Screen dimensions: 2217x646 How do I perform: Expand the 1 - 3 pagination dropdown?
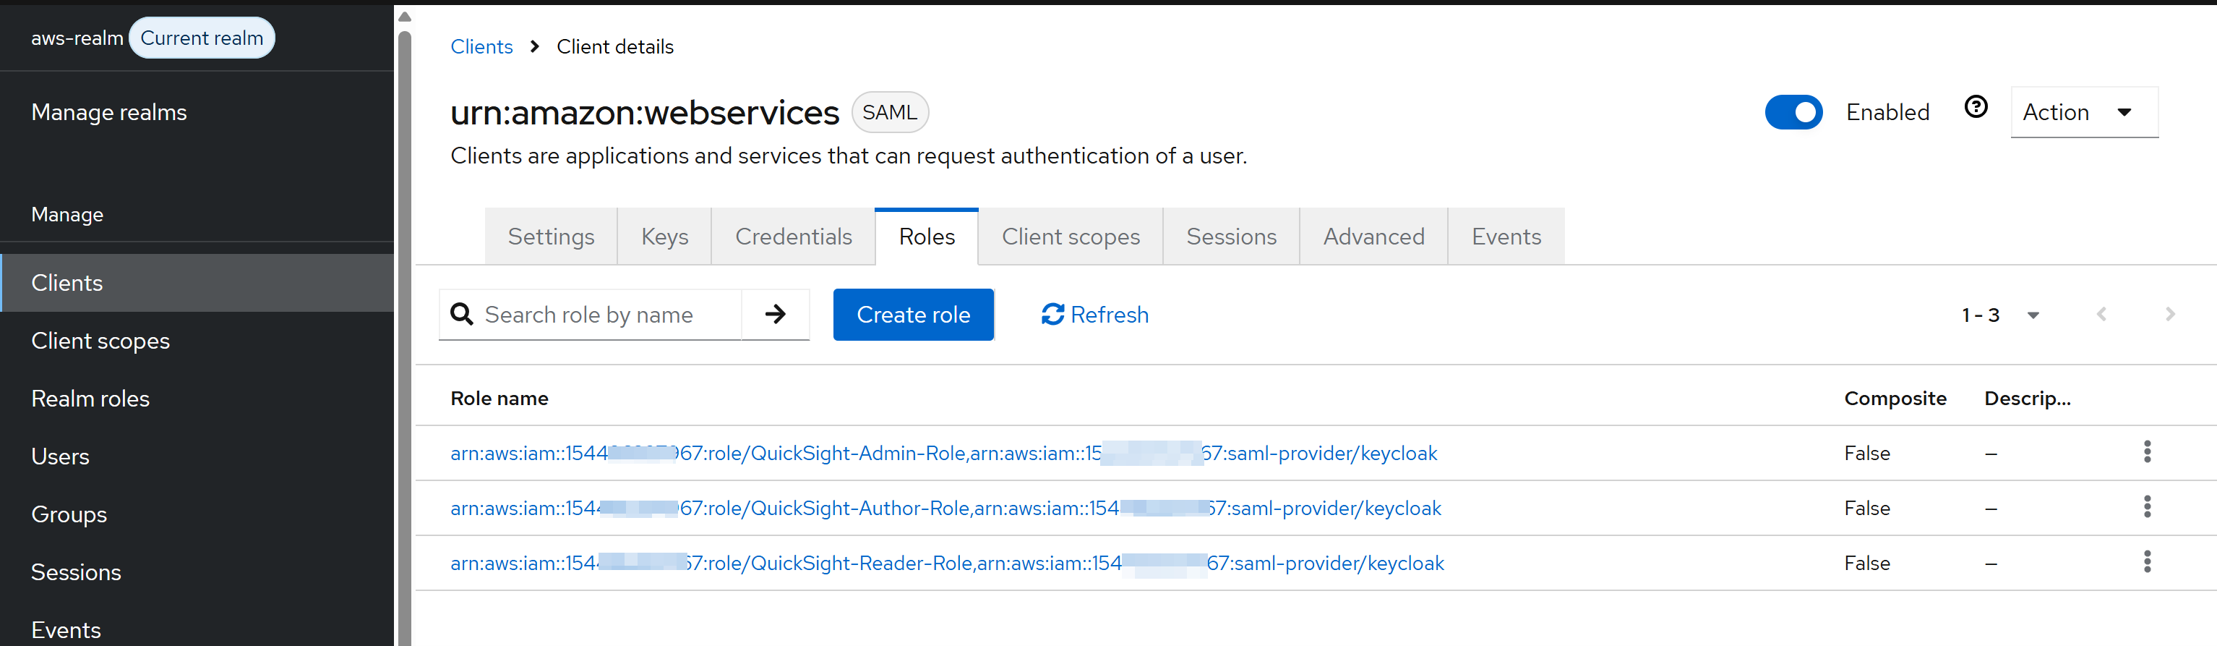[2000, 315]
